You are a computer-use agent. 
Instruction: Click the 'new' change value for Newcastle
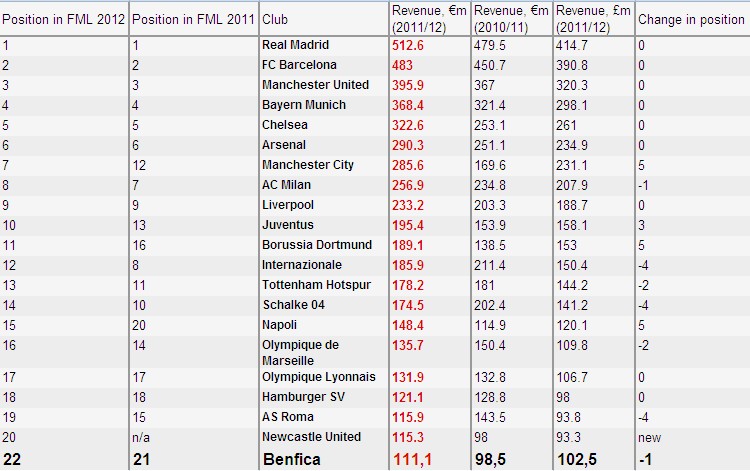[649, 438]
